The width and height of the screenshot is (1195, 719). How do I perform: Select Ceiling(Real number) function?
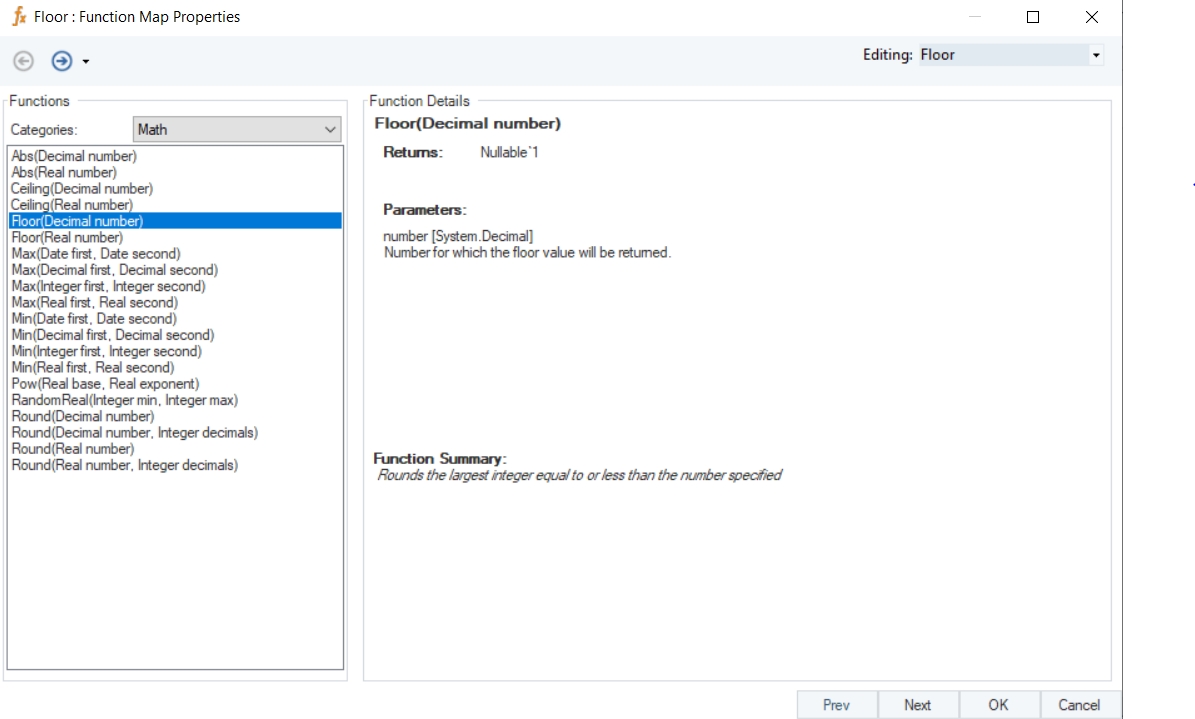pyautogui.click(x=72, y=205)
